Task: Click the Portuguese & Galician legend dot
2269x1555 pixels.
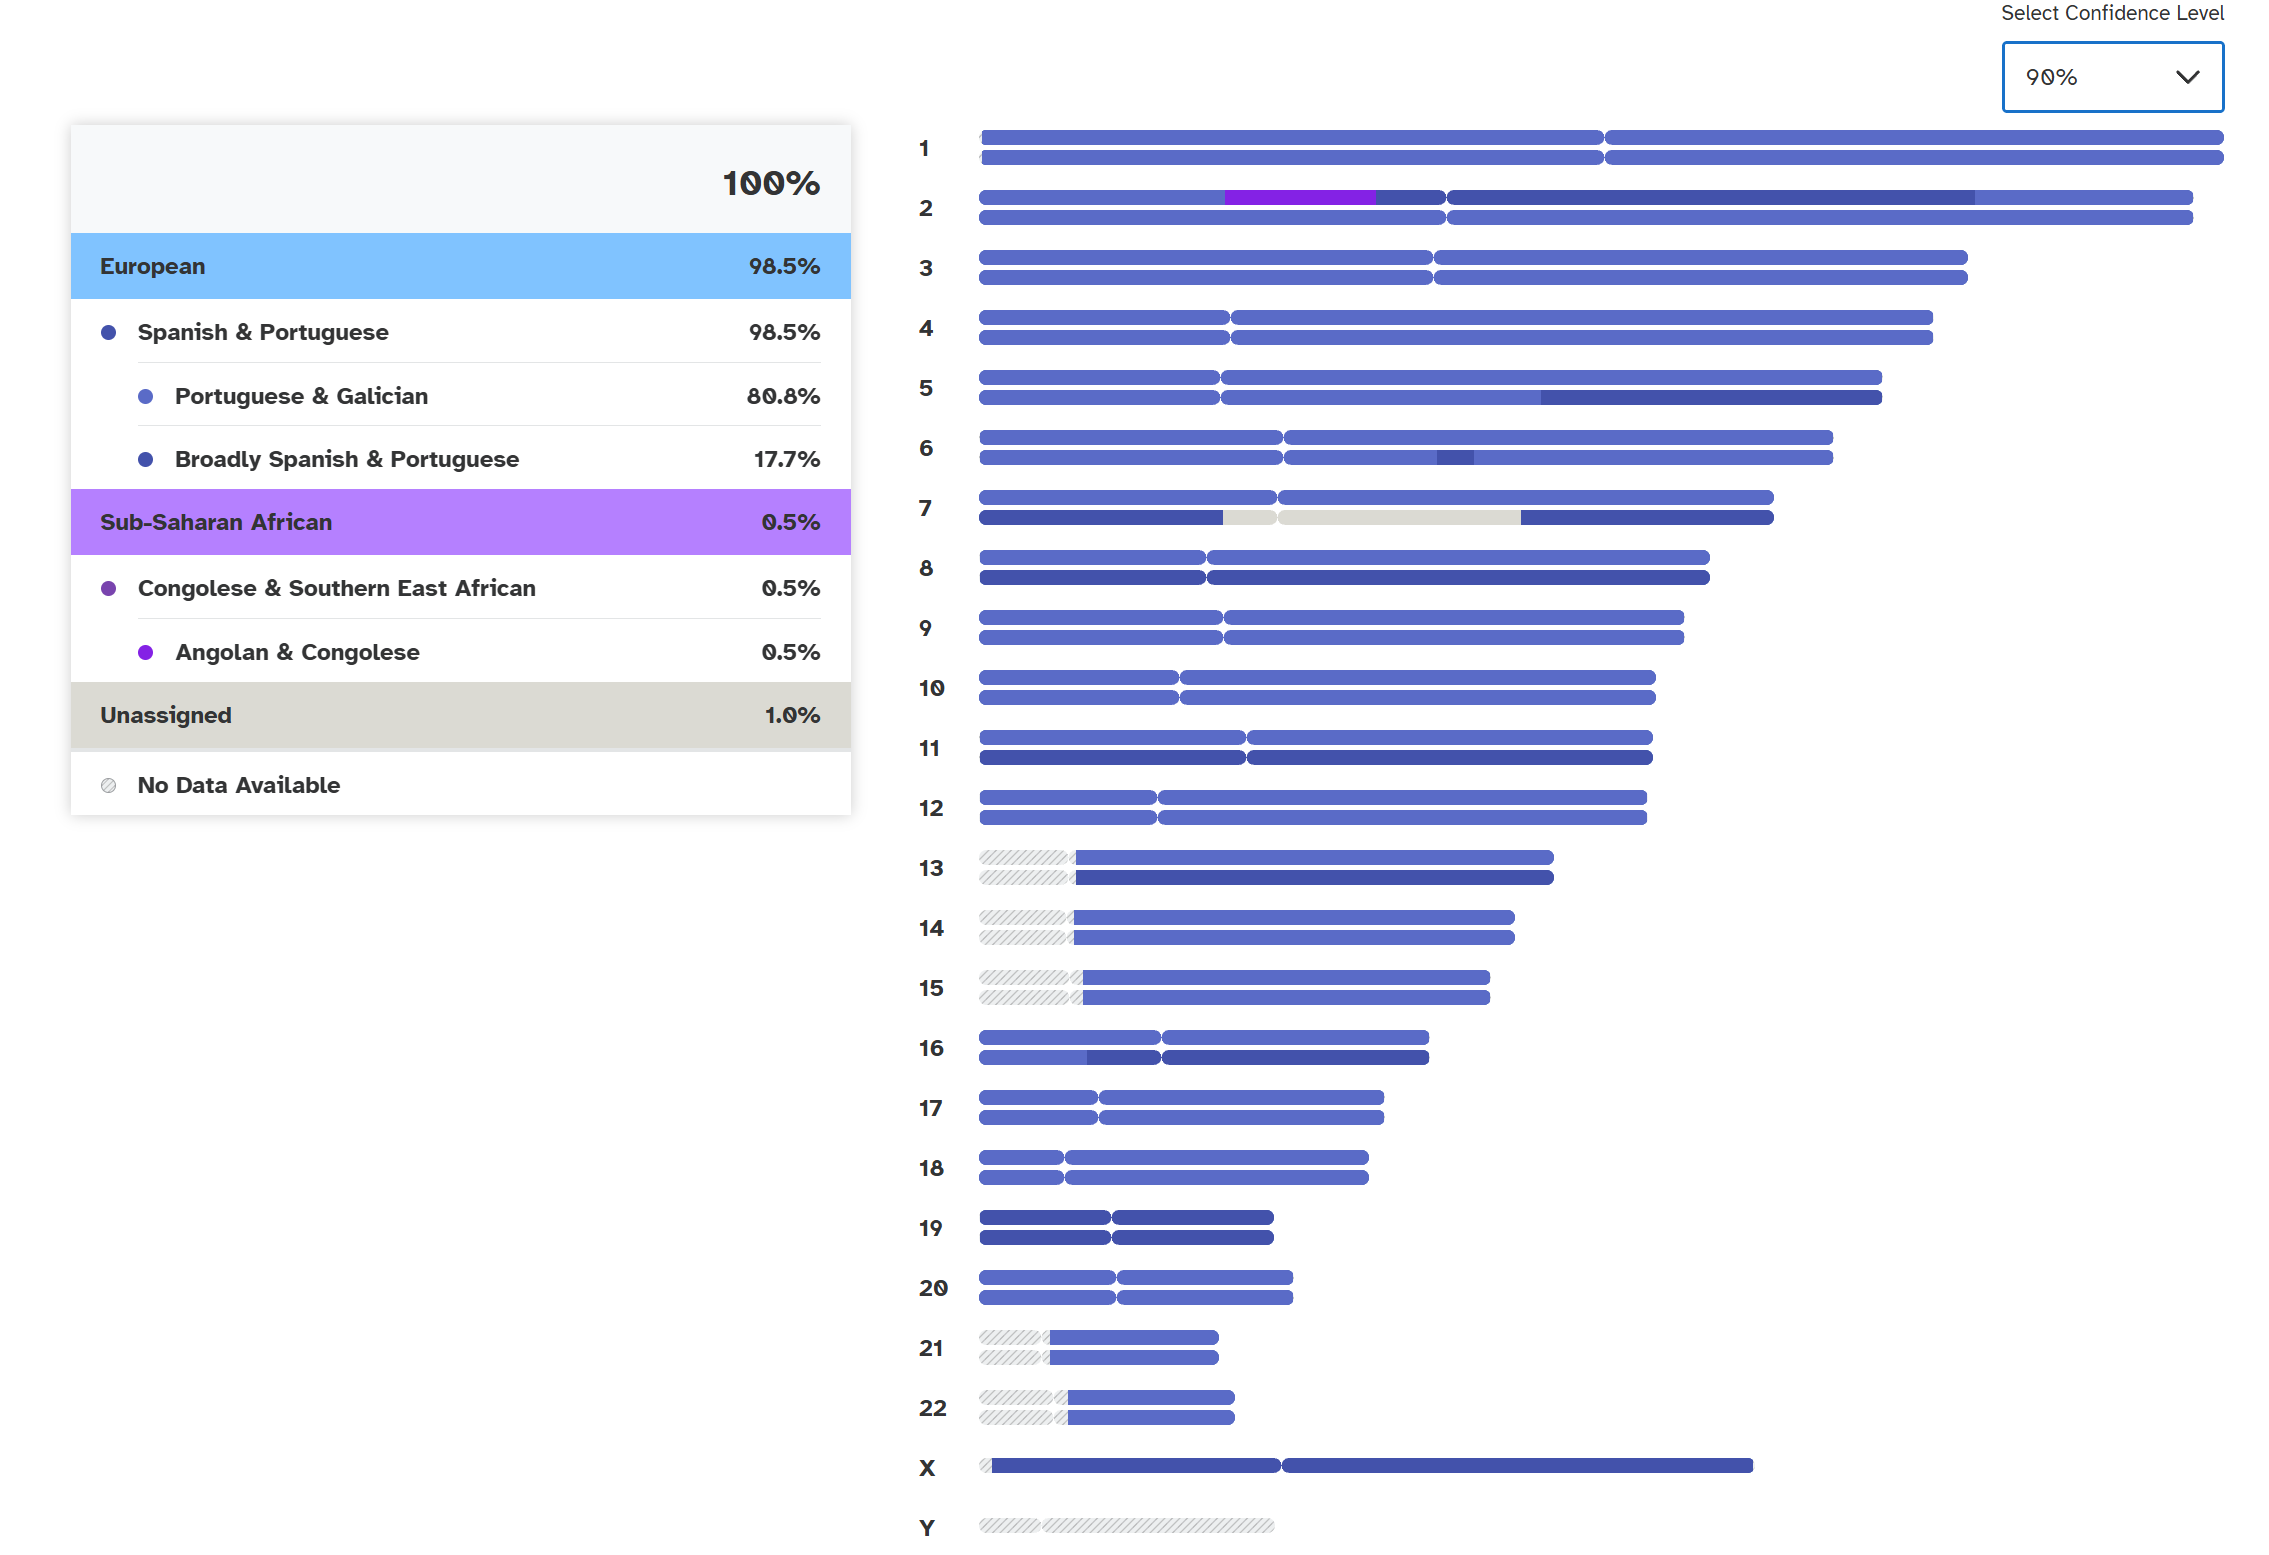Action: (146, 396)
